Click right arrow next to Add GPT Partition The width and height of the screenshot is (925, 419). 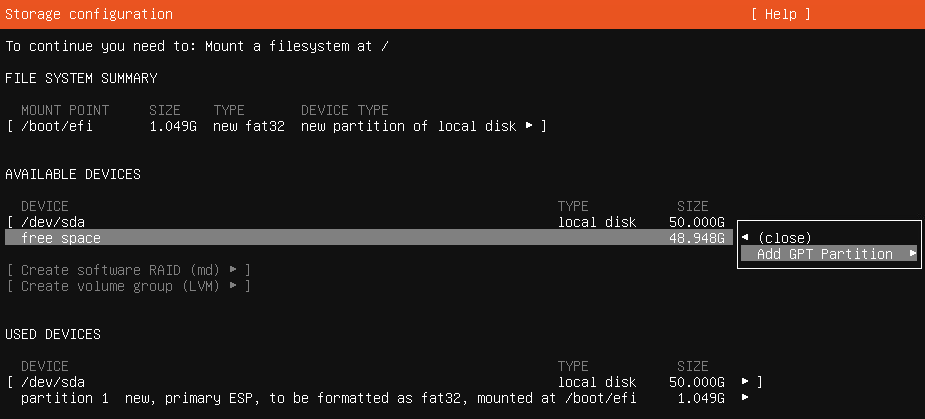[x=913, y=253]
